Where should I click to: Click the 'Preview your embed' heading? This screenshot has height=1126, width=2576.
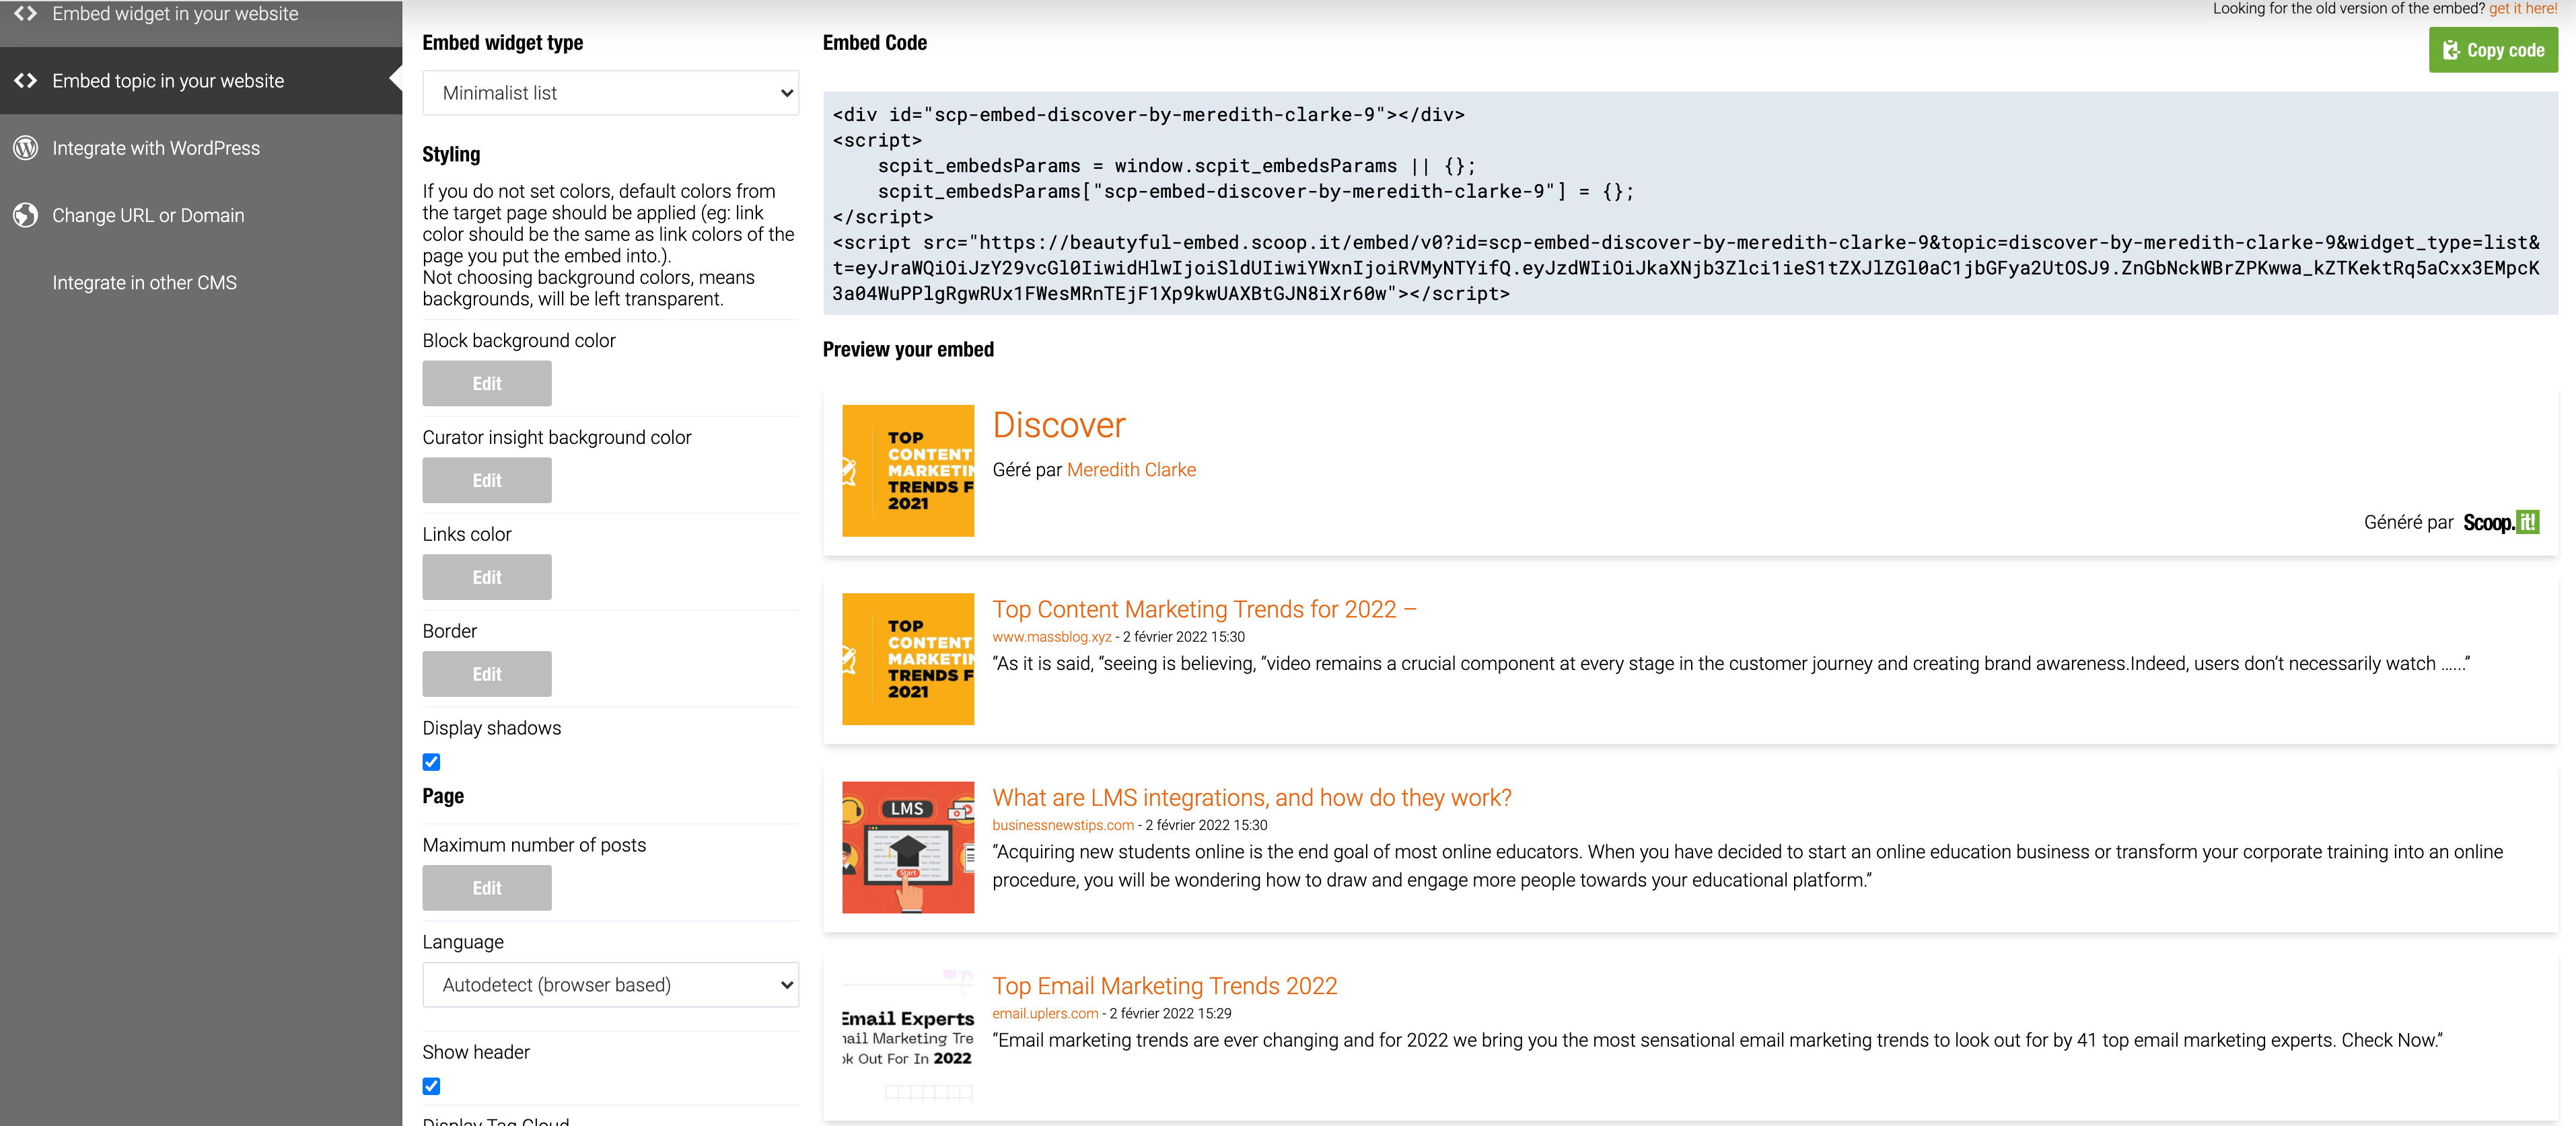[908, 350]
